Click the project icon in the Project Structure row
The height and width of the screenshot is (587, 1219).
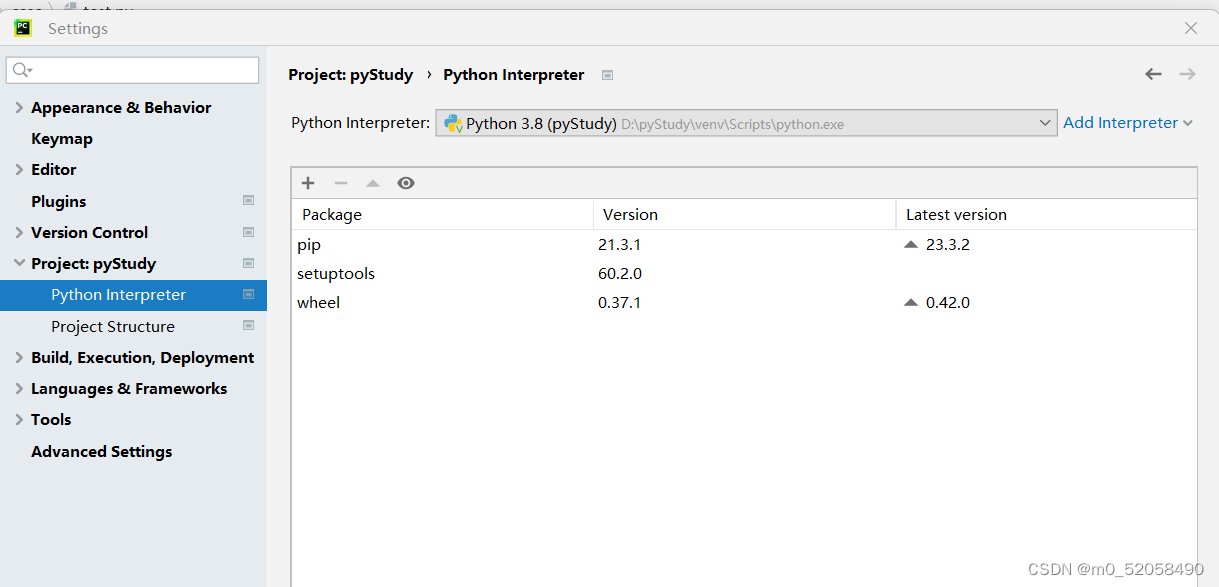(248, 326)
